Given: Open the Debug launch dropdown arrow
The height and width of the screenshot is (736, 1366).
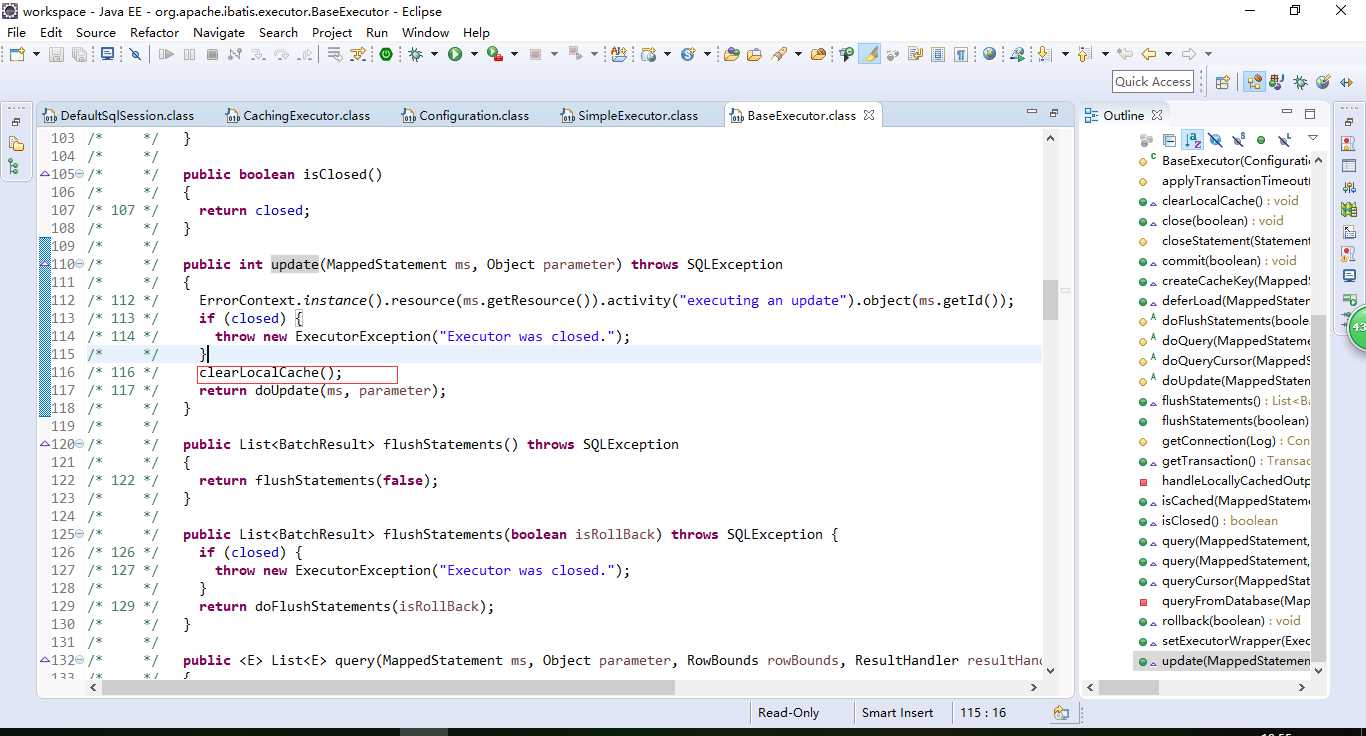Looking at the screenshot, I should click(x=434, y=54).
